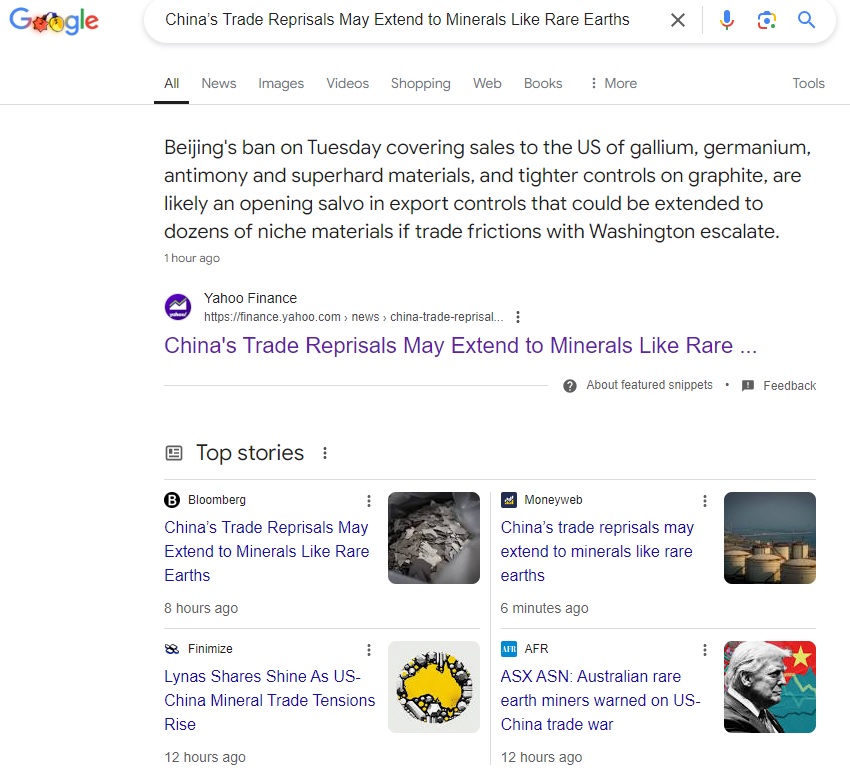This screenshot has height=774, width=850.
Task: Expand the More search filters menu
Action: tap(613, 83)
